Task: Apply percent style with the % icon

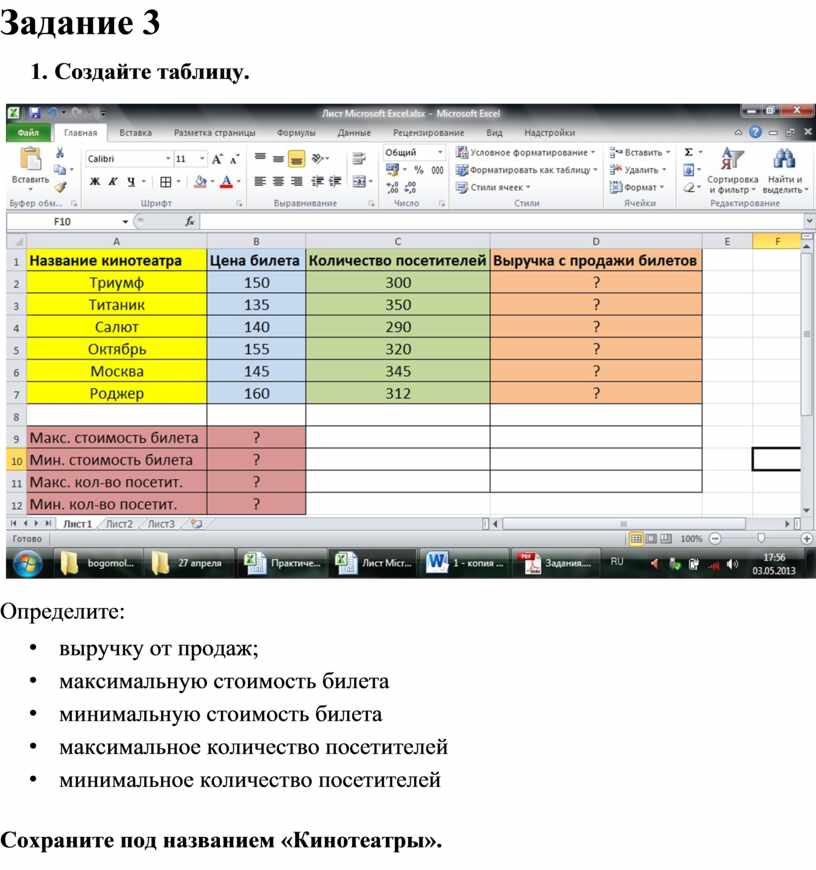Action: coord(419,170)
